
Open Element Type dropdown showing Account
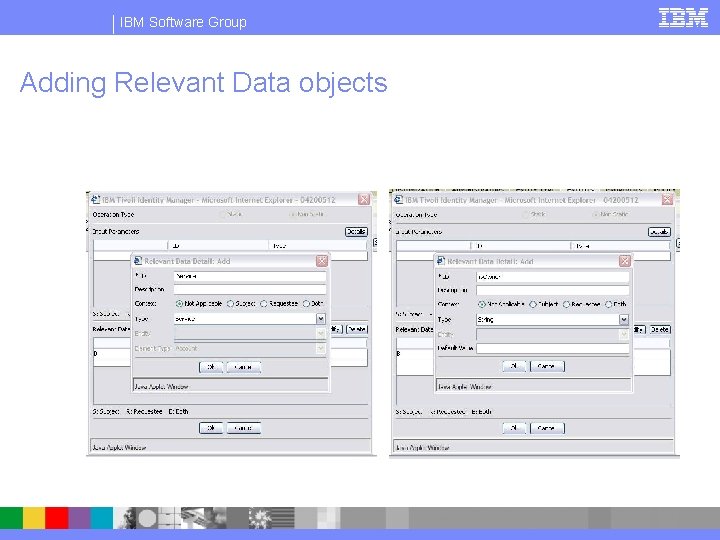click(x=321, y=349)
